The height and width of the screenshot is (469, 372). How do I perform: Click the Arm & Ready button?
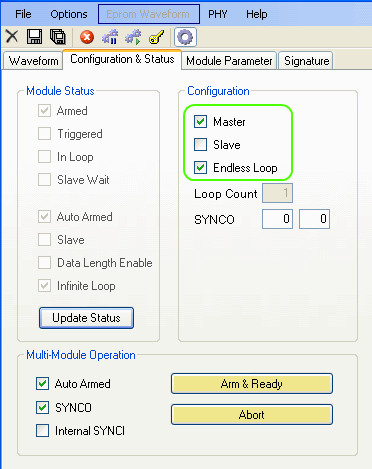click(x=252, y=384)
